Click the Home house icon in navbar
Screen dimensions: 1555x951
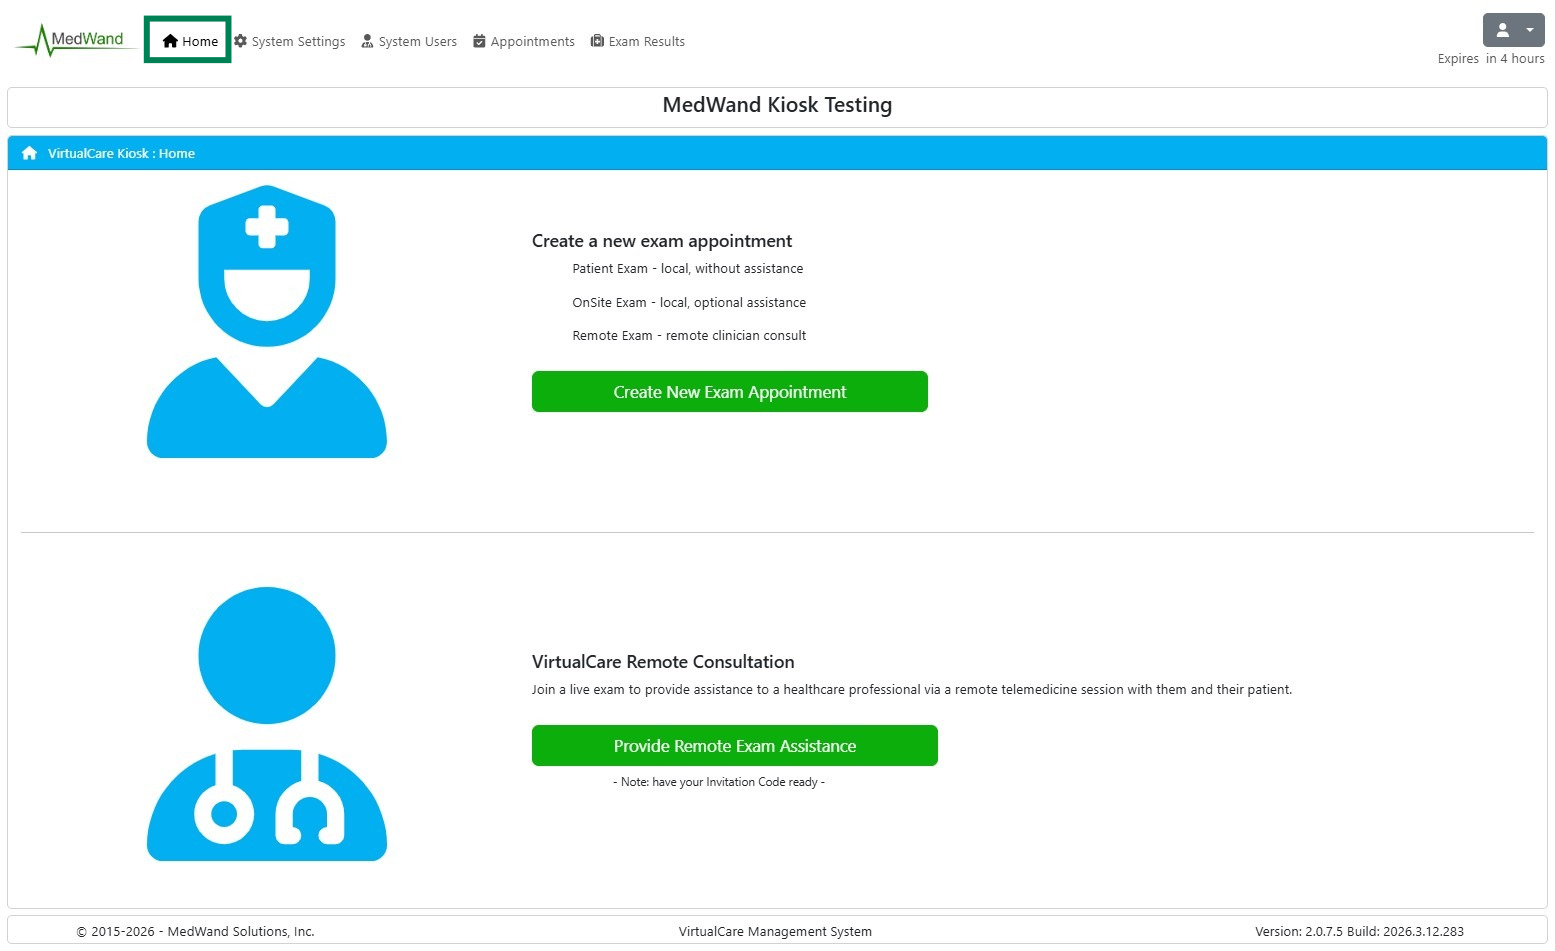pos(170,41)
